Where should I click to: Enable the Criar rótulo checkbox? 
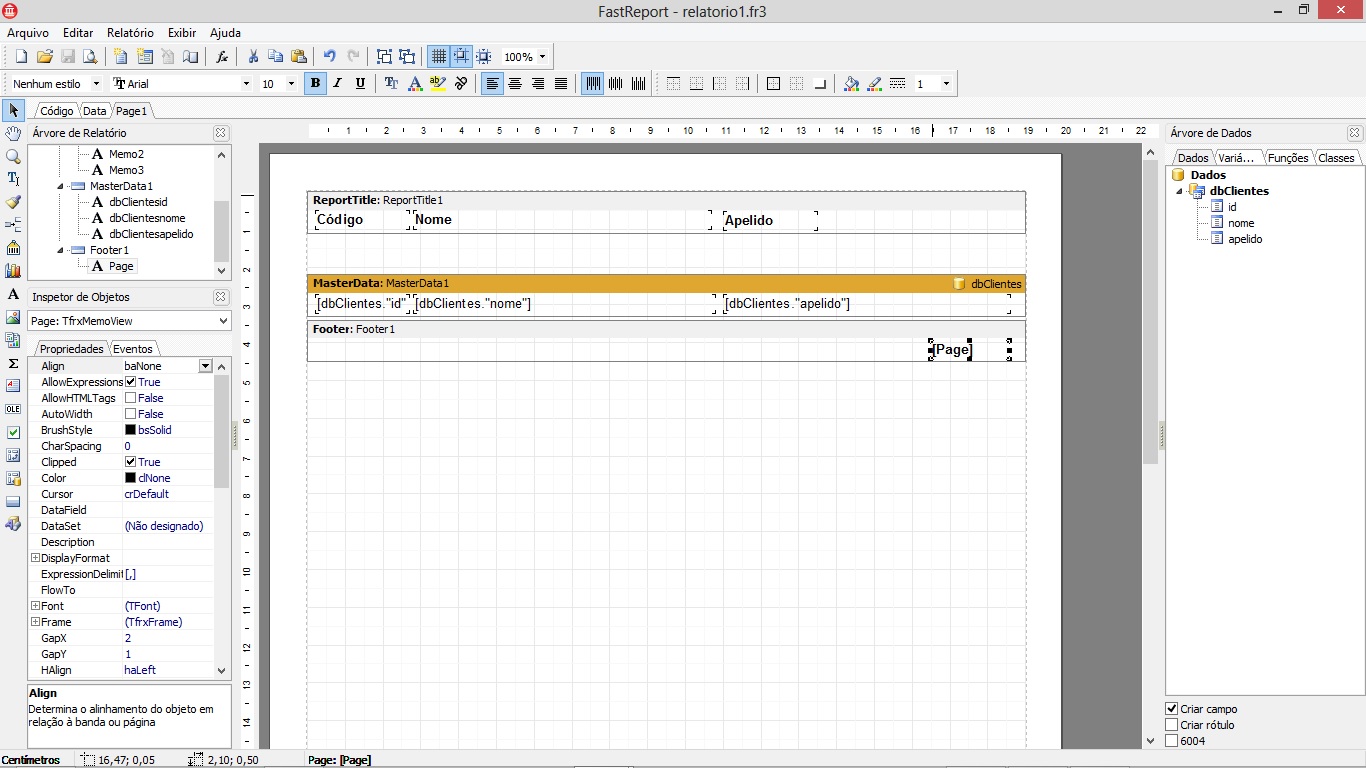[x=1169, y=724]
